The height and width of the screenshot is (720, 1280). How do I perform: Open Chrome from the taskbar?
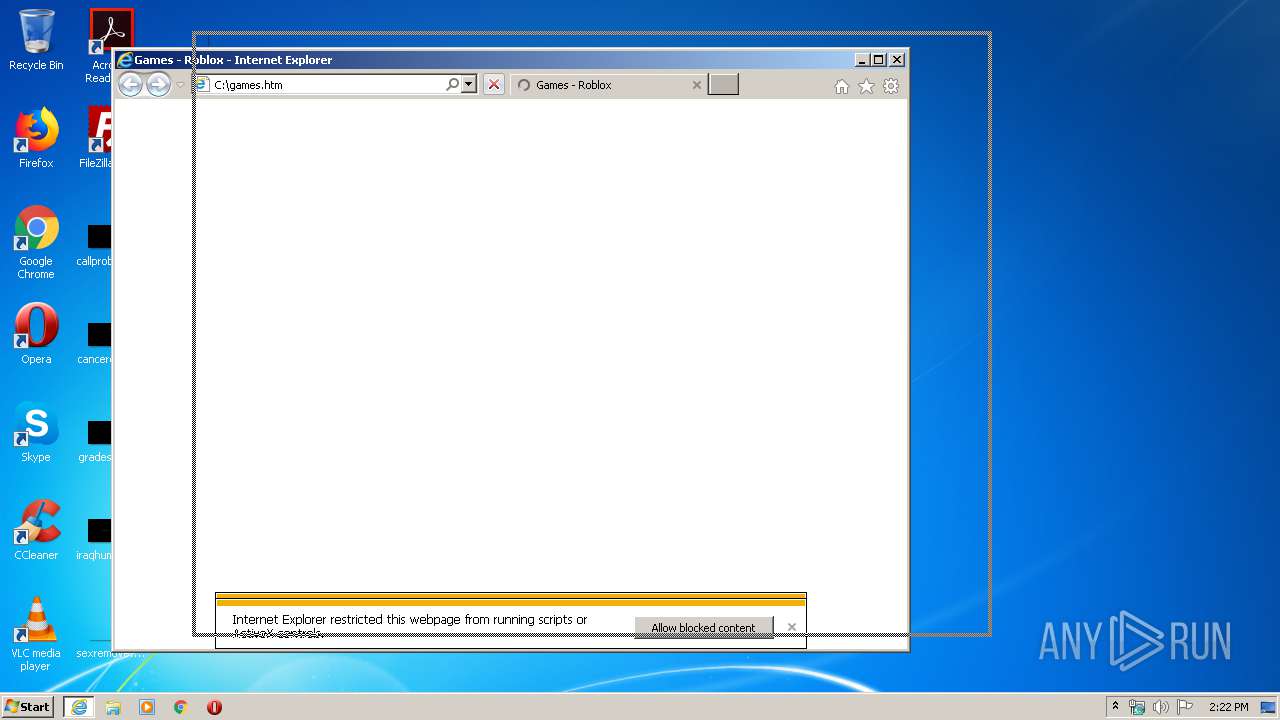[181, 707]
